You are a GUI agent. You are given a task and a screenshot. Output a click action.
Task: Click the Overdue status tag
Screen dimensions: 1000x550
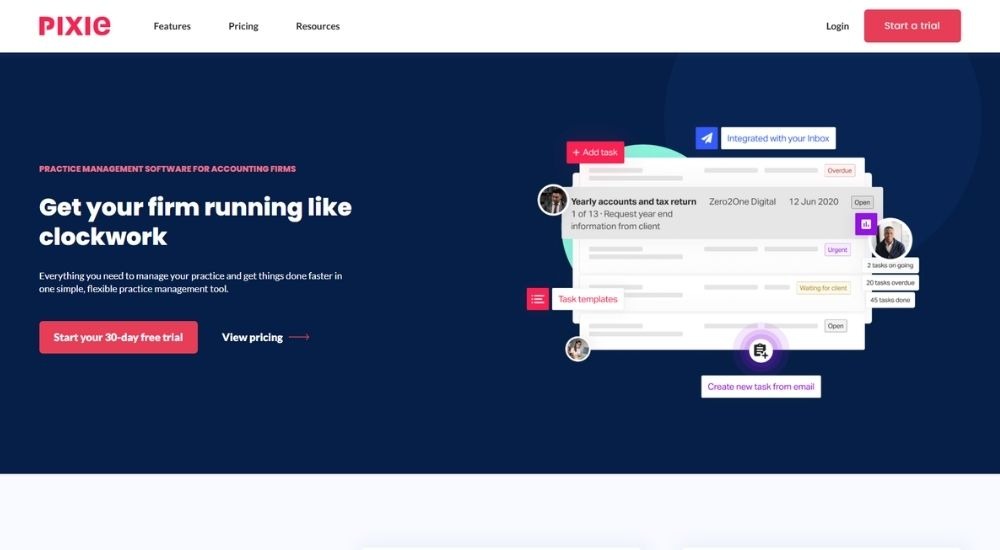point(839,170)
